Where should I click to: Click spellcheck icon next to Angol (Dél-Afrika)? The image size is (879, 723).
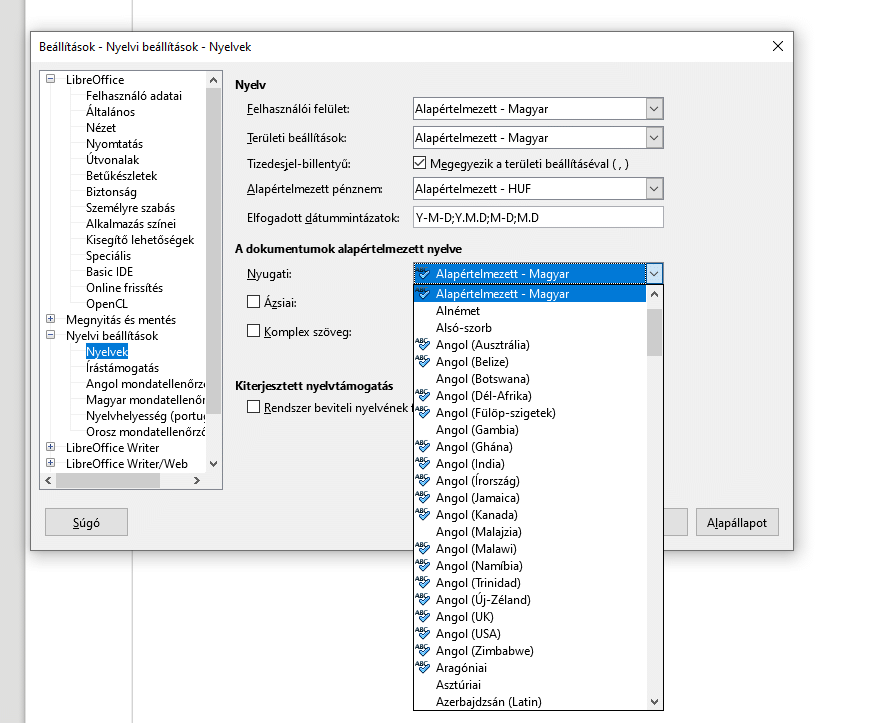pos(423,395)
